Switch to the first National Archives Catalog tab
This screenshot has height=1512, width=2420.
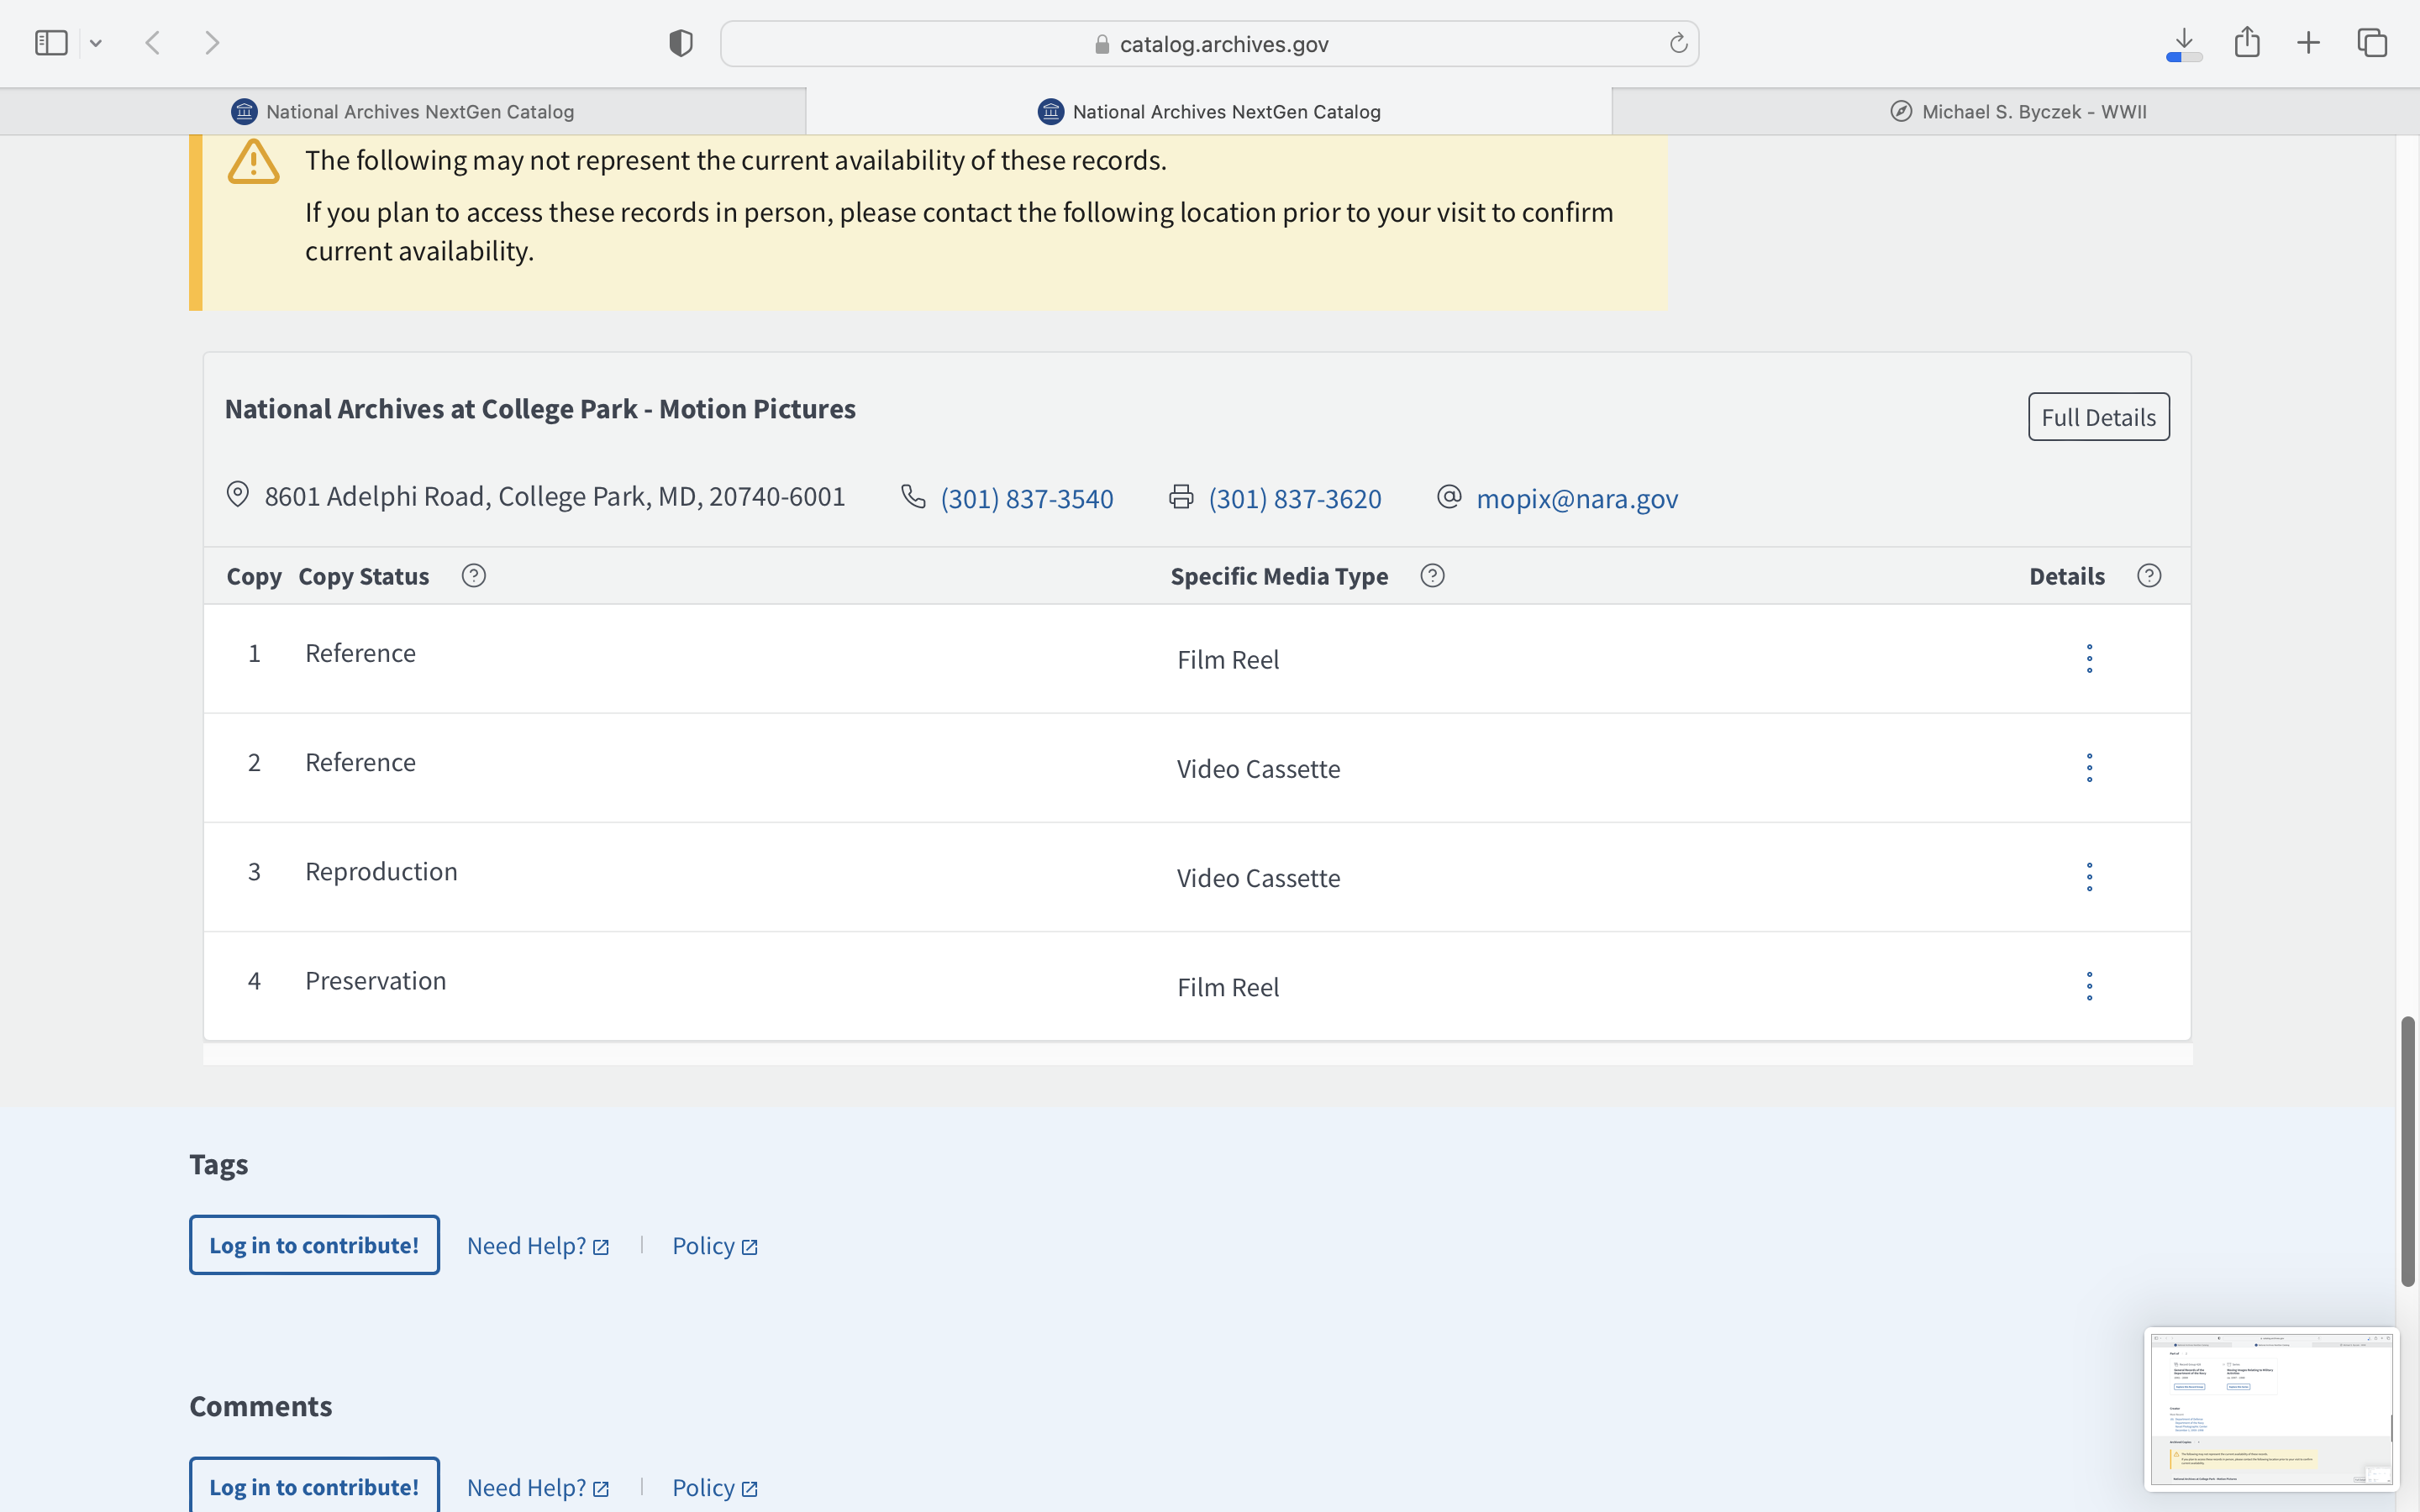point(403,112)
